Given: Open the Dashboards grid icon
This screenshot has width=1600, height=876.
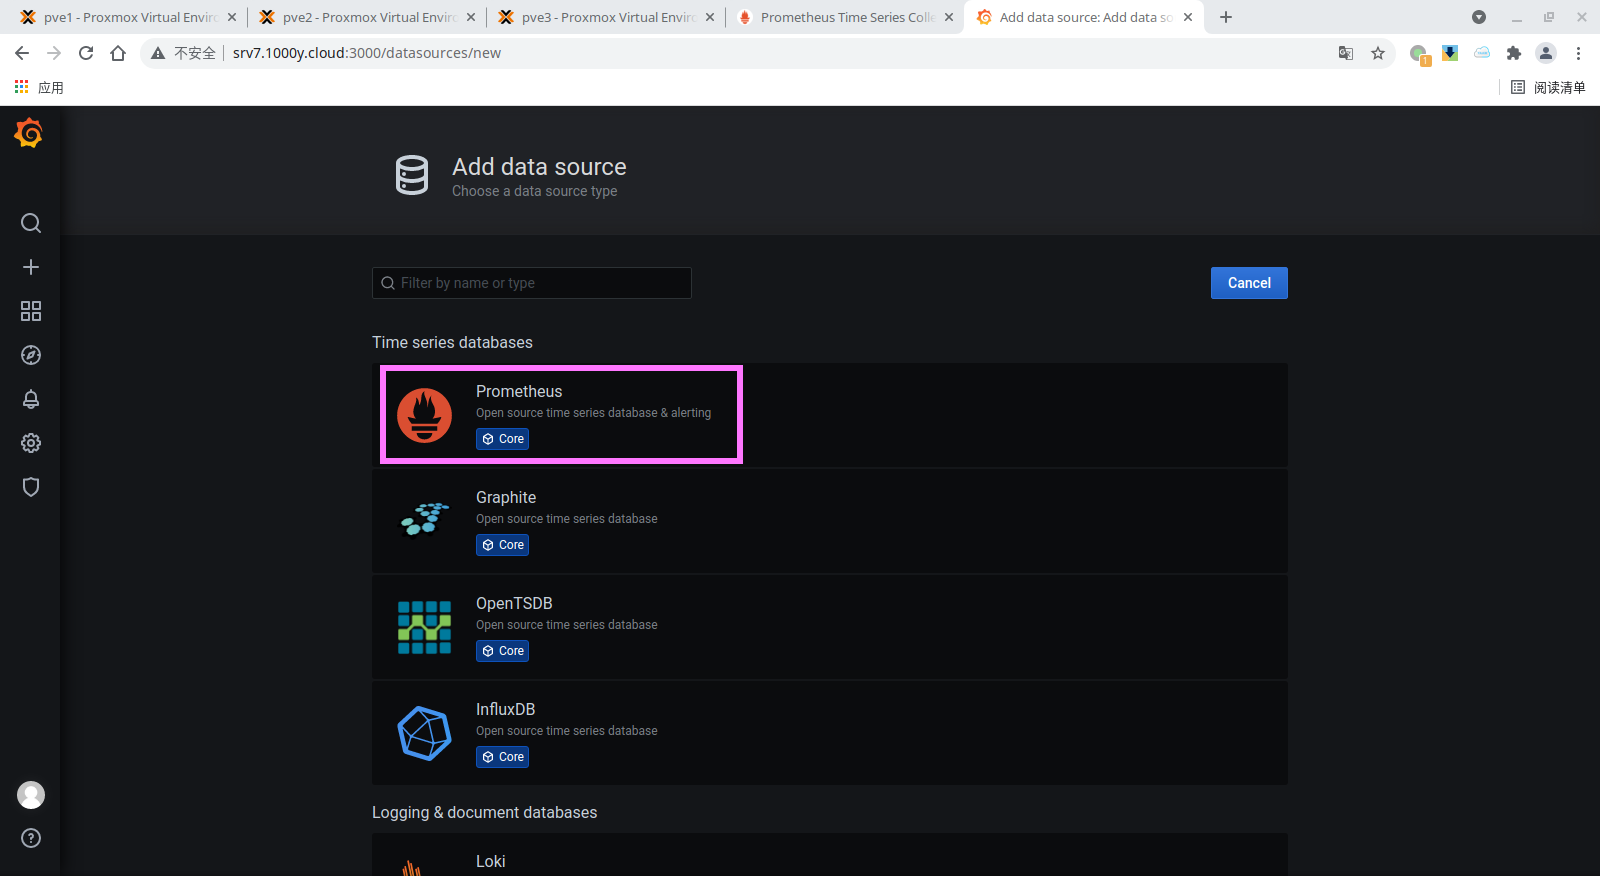Looking at the screenshot, I should pyautogui.click(x=31, y=311).
